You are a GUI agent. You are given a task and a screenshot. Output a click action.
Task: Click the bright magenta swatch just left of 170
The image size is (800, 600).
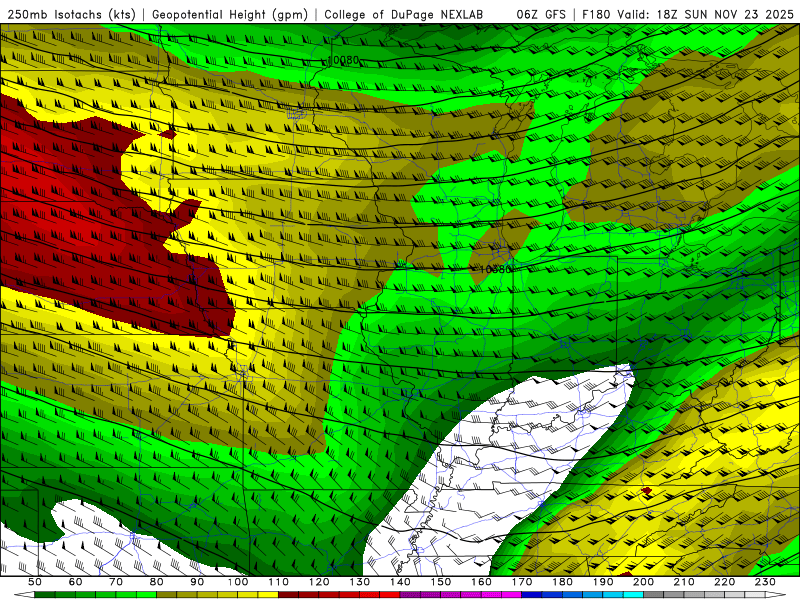(511, 595)
